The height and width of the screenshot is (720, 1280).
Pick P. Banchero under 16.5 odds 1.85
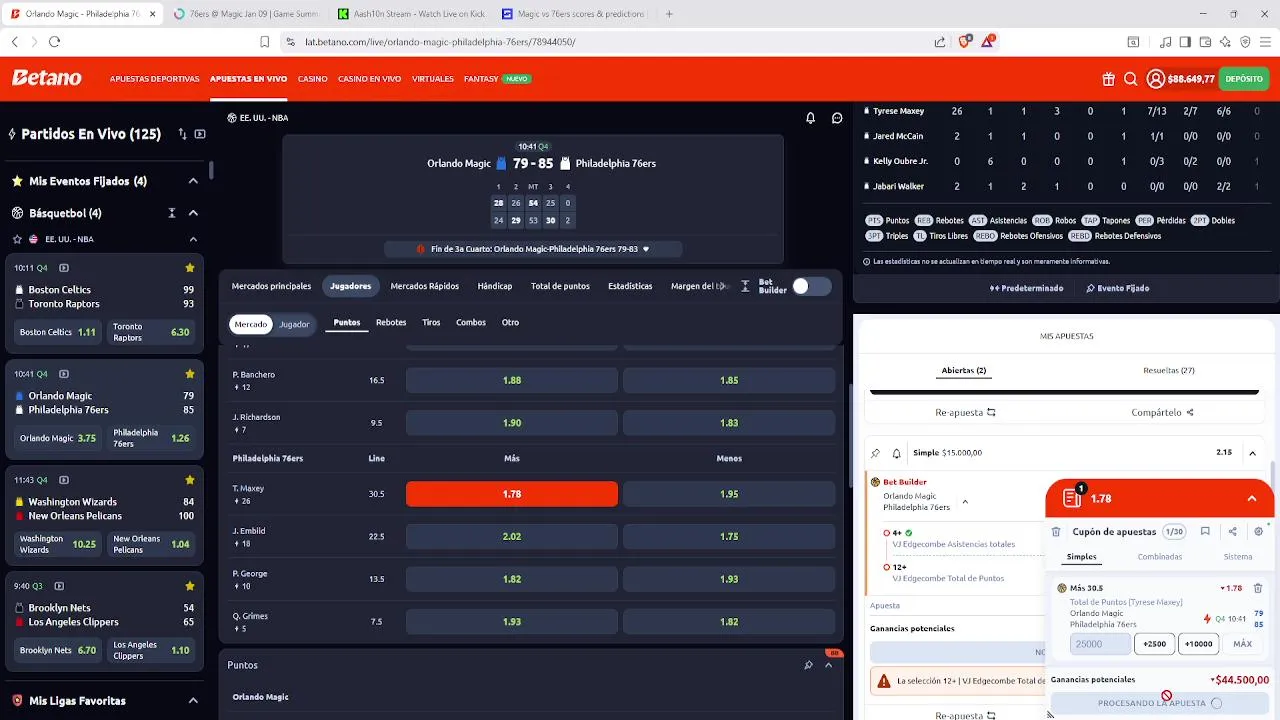pyautogui.click(x=729, y=381)
